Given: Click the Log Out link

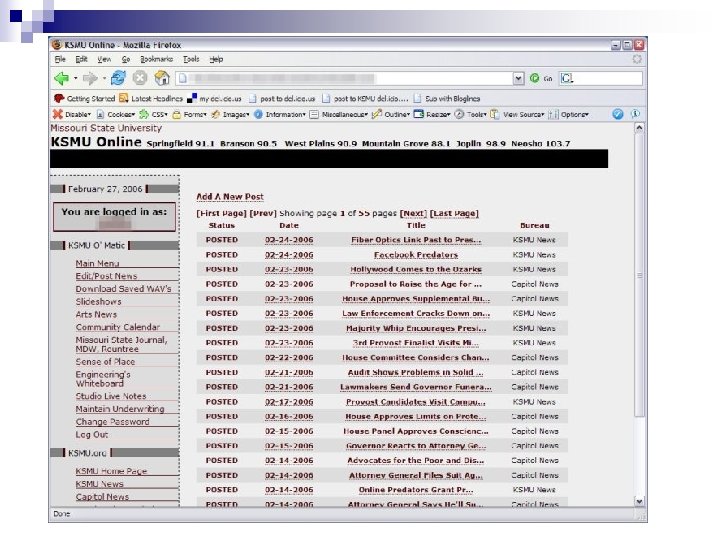Looking at the screenshot, I should [x=92, y=434].
